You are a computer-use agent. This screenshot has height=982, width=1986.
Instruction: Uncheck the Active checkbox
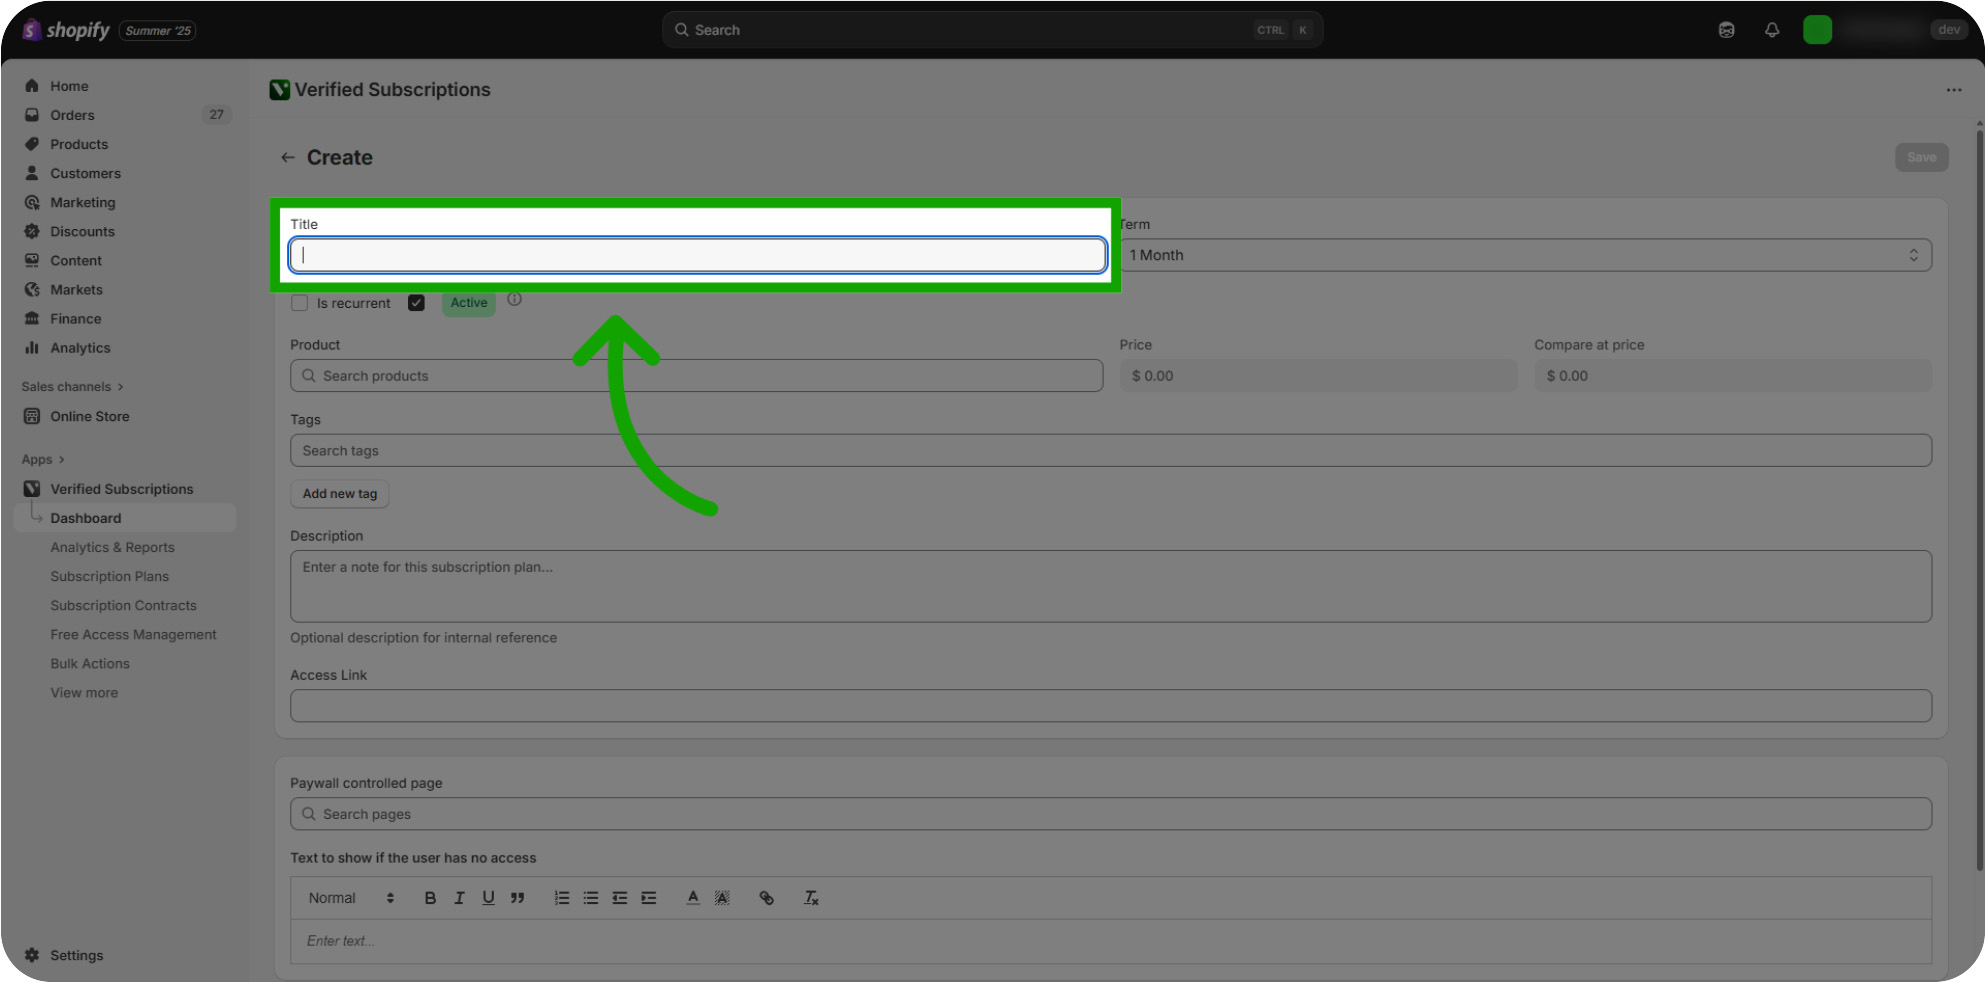click(x=417, y=303)
